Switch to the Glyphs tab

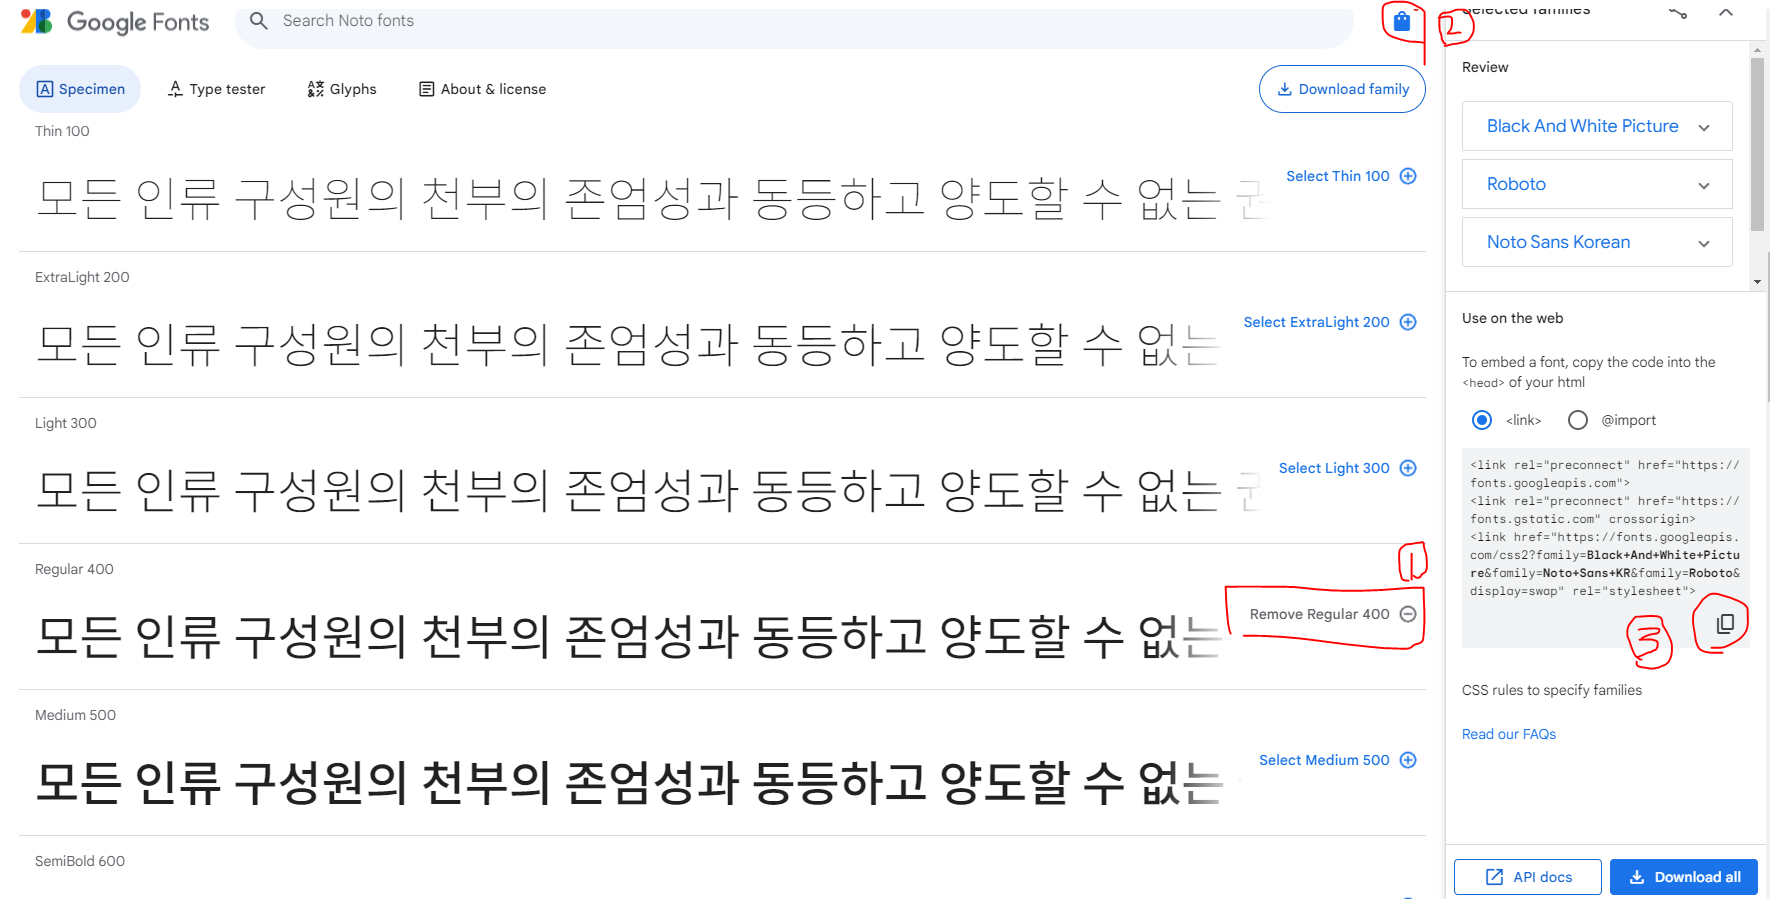coord(342,89)
